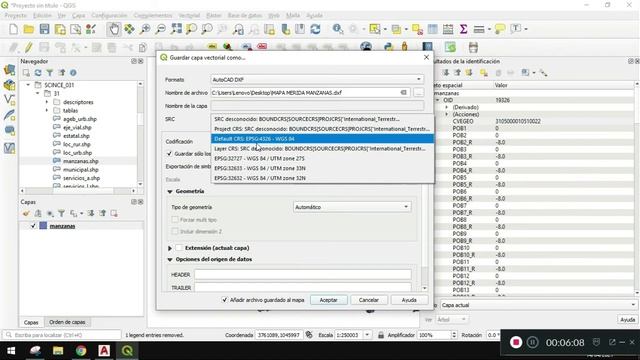Enable map tips speech bubble icon

(x=500, y=29)
